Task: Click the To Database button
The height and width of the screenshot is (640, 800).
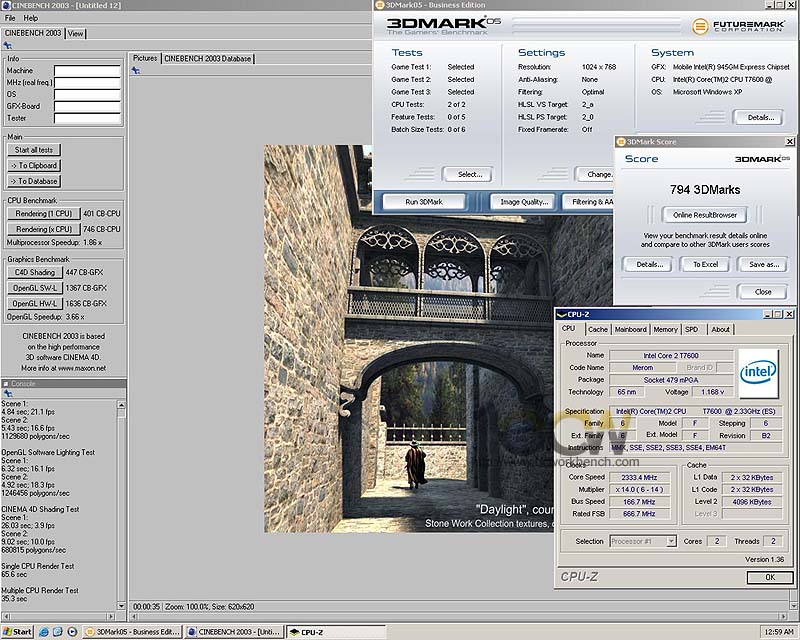Action: pyautogui.click(x=34, y=181)
